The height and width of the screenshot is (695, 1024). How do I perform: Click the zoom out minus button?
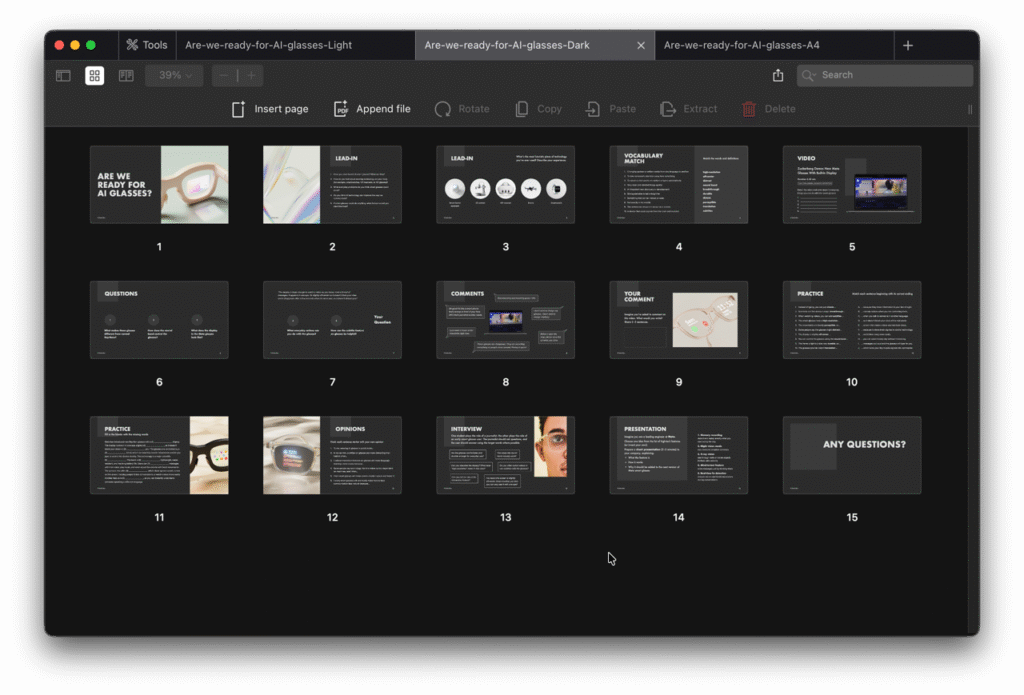tap(224, 75)
